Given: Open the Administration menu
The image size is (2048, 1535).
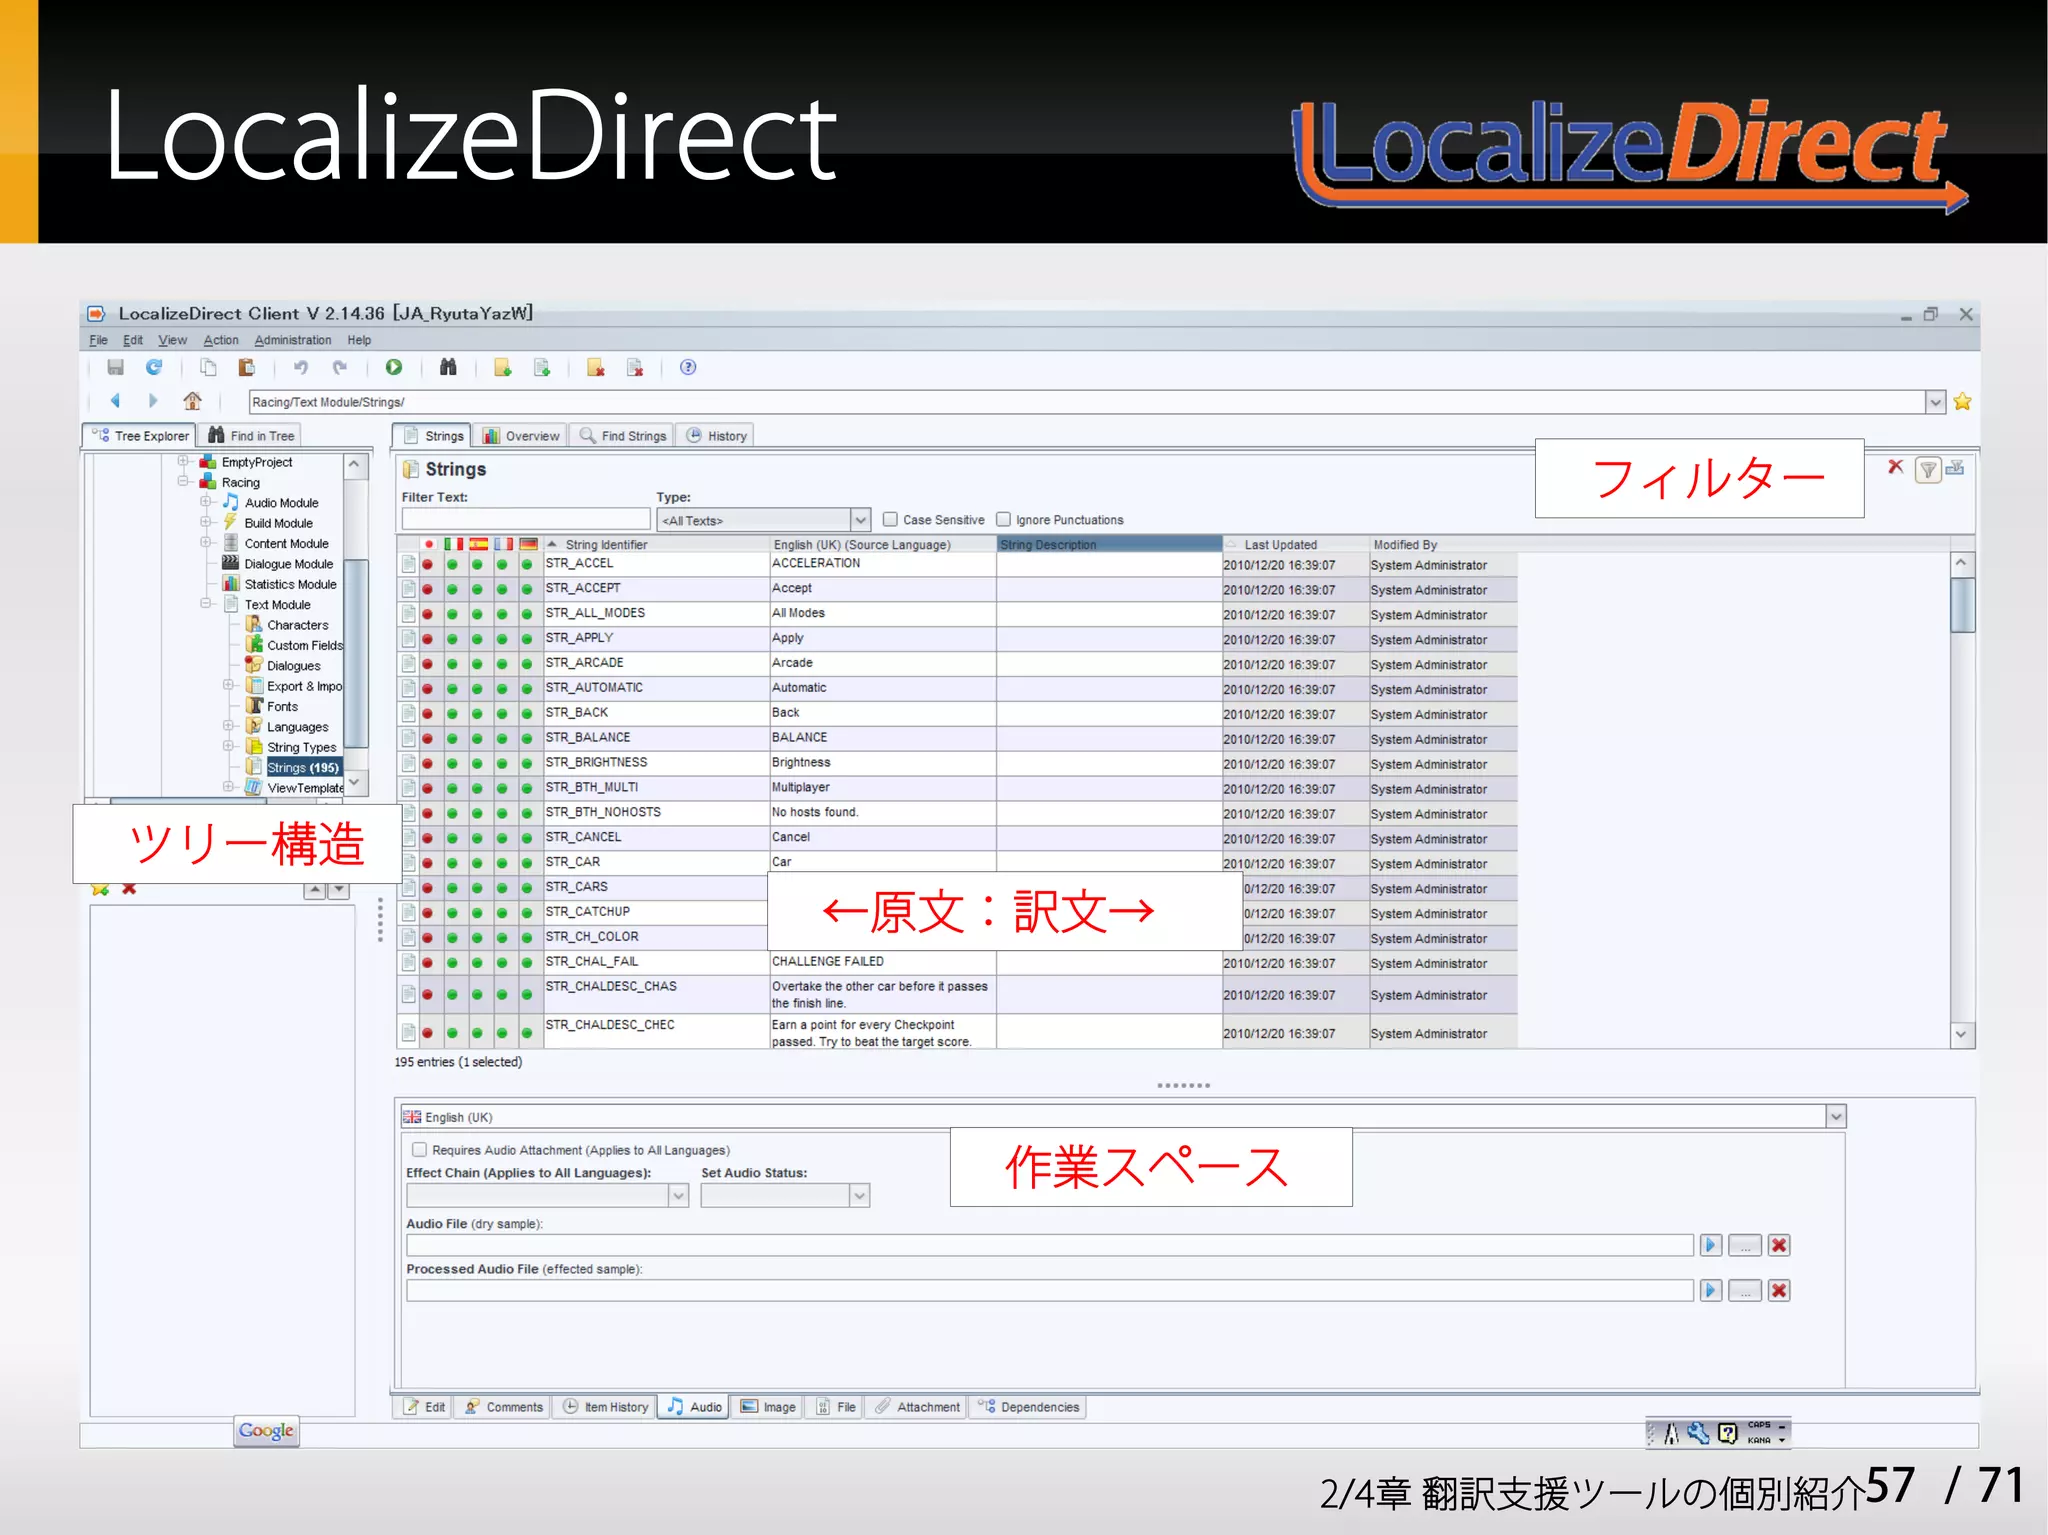Looking at the screenshot, I should [x=292, y=340].
